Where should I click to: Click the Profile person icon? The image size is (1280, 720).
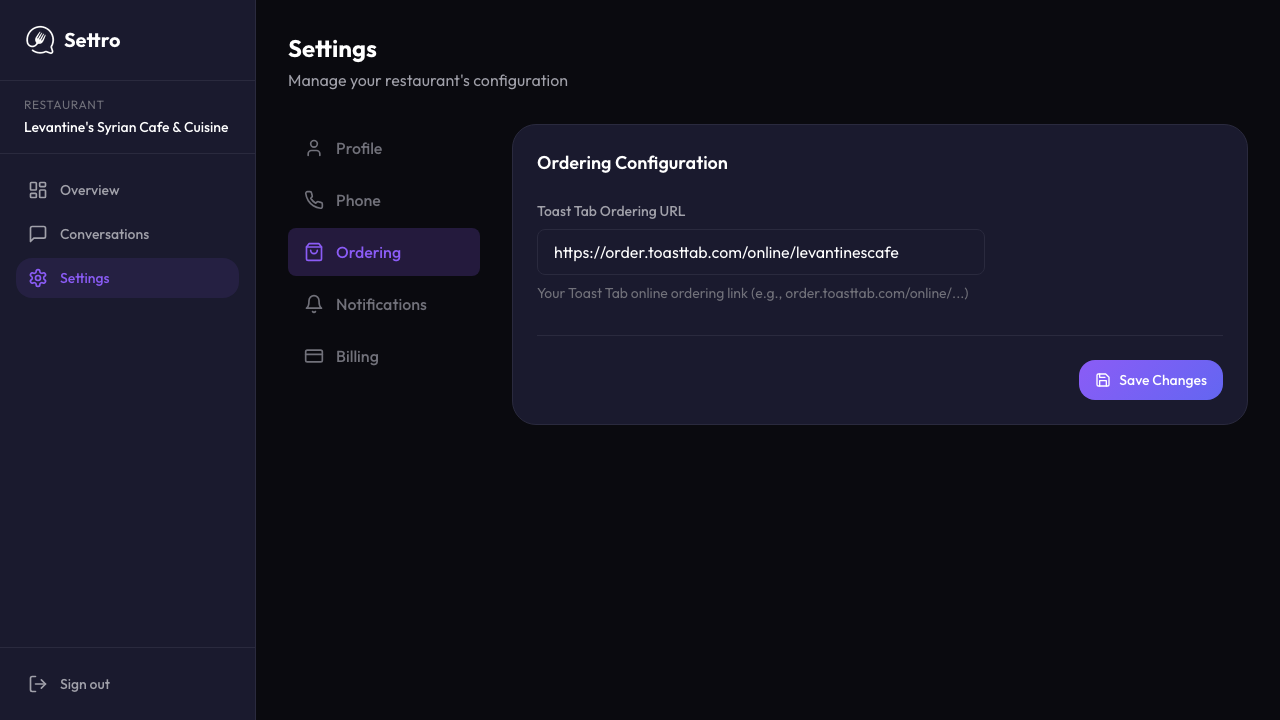314,148
